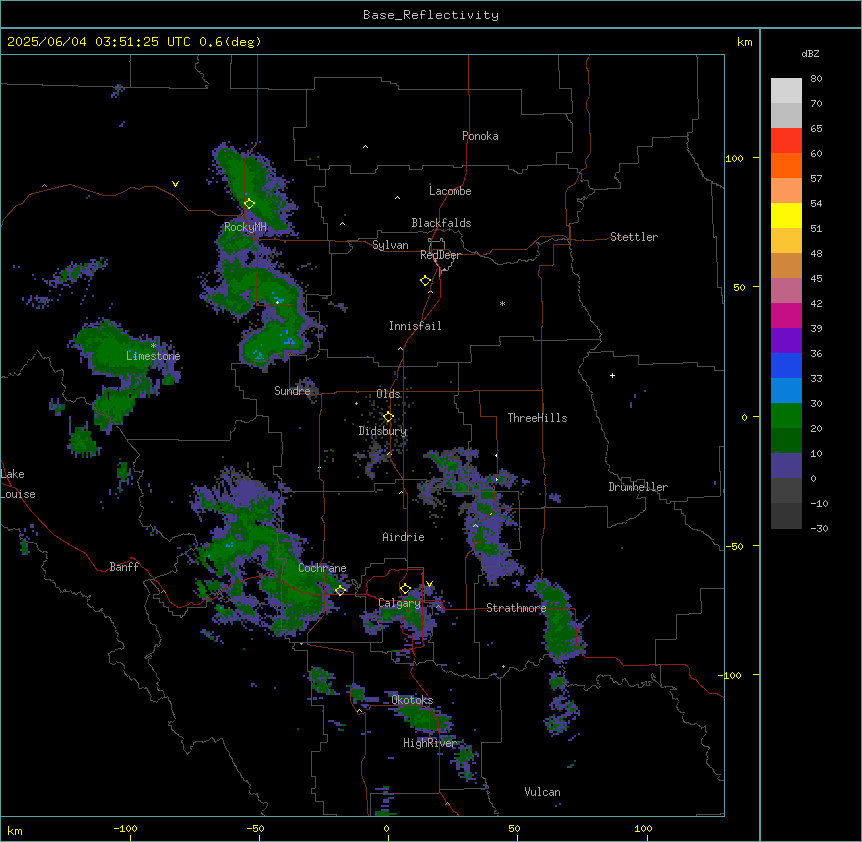Click the Stettler label
The height and width of the screenshot is (842, 862).
(x=634, y=237)
